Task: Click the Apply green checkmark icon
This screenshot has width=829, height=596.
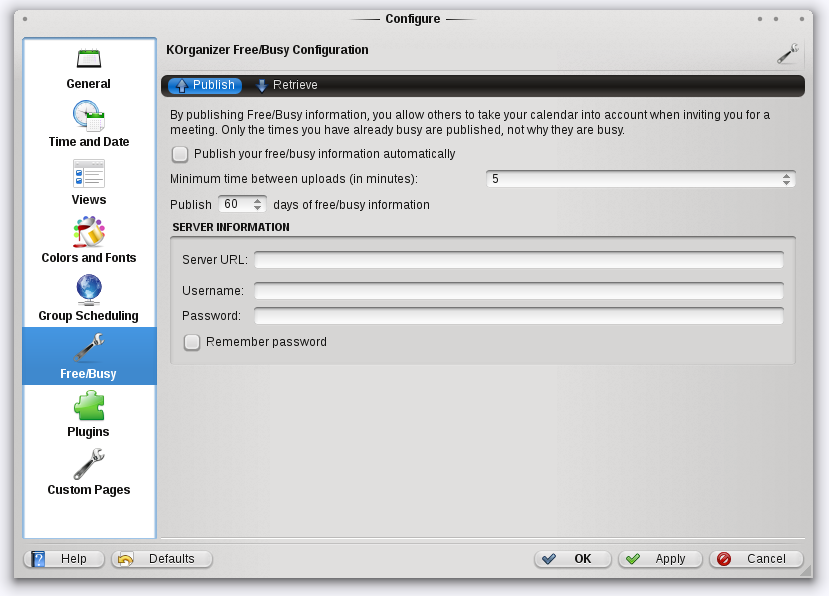Action: point(633,559)
